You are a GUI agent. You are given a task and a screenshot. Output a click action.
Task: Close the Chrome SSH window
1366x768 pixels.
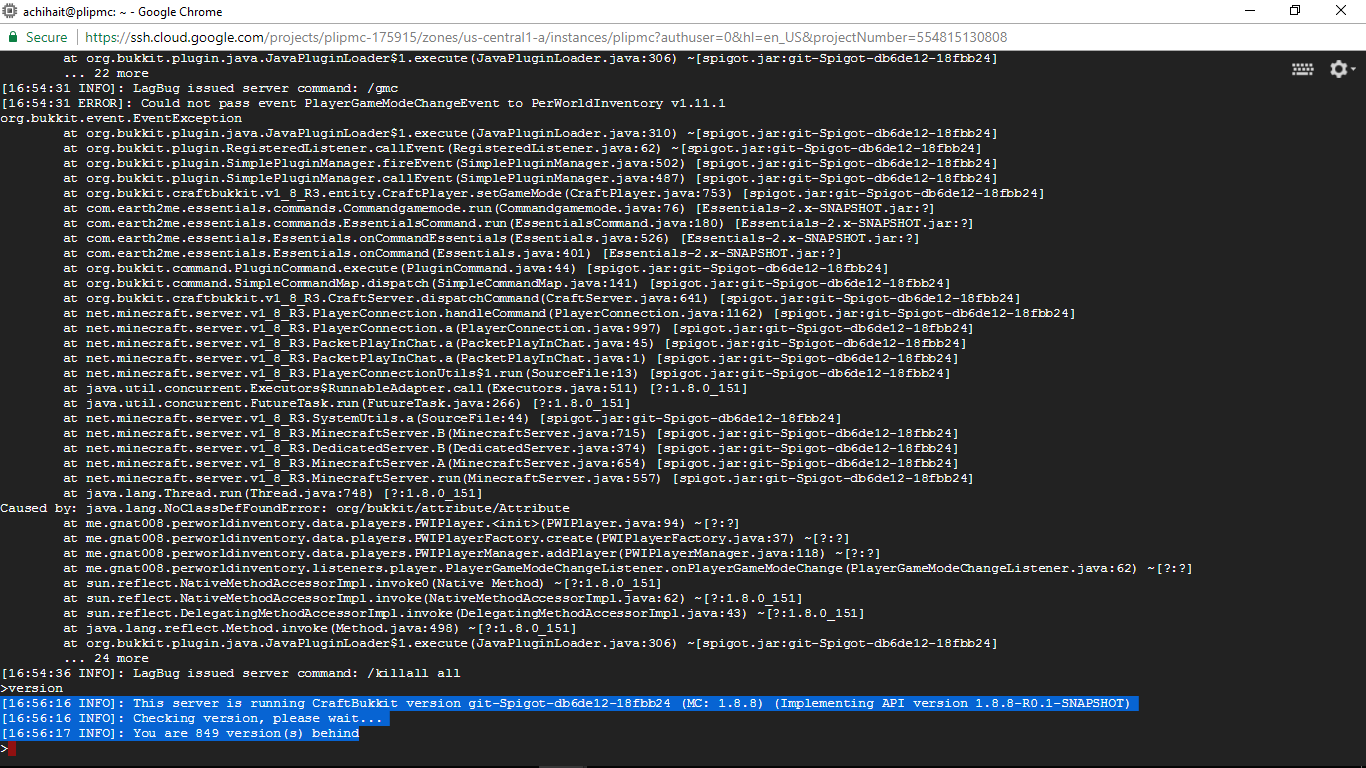(1342, 11)
